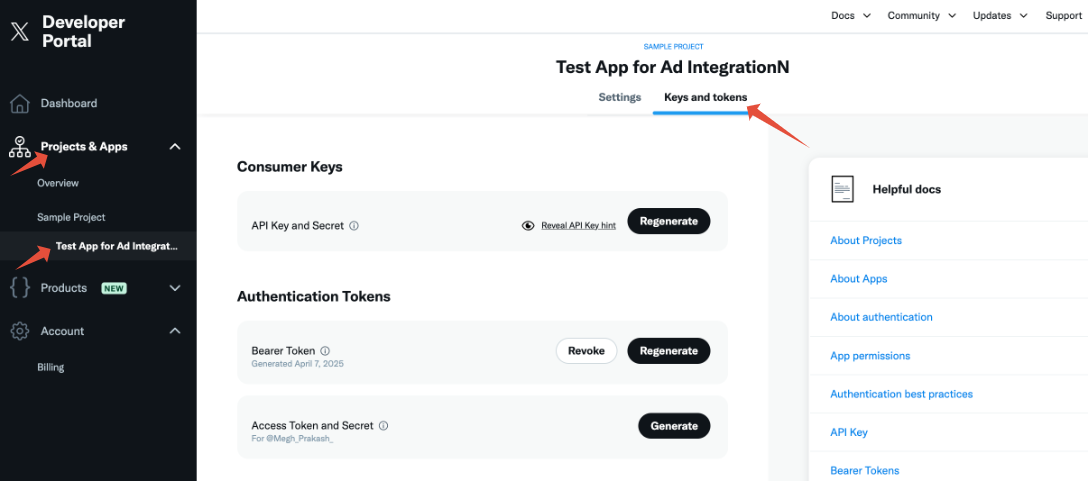This screenshot has height=481, width=1088.
Task: Open the Community dropdown menu
Action: click(x=921, y=15)
